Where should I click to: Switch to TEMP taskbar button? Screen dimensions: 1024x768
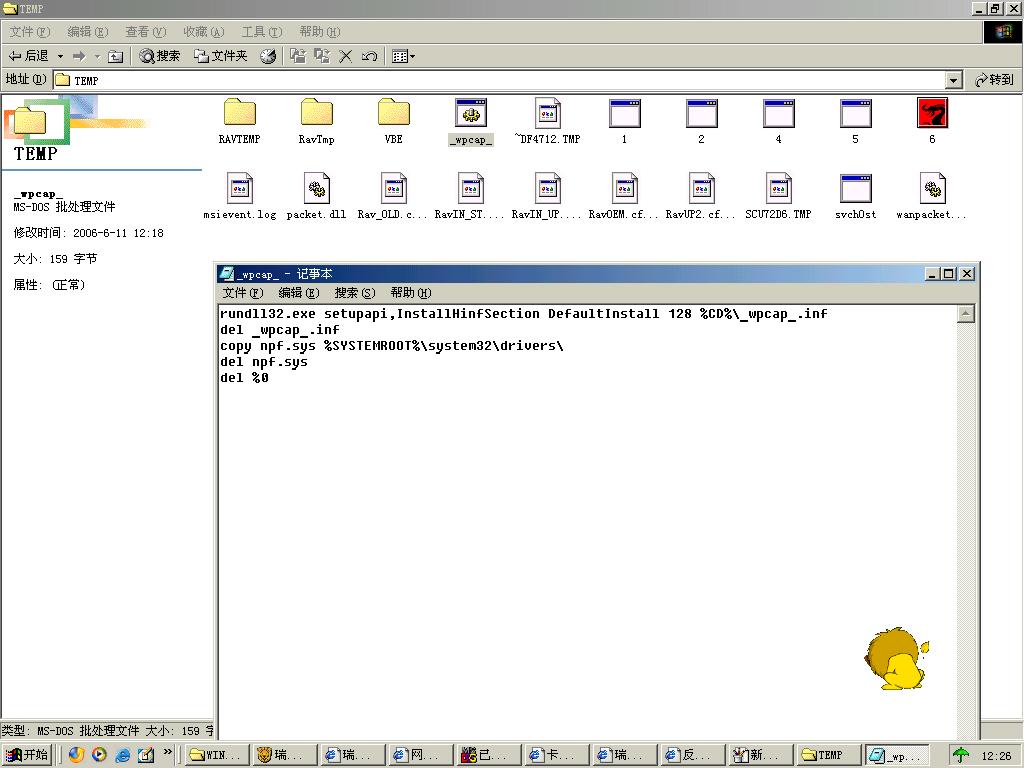tap(828, 755)
